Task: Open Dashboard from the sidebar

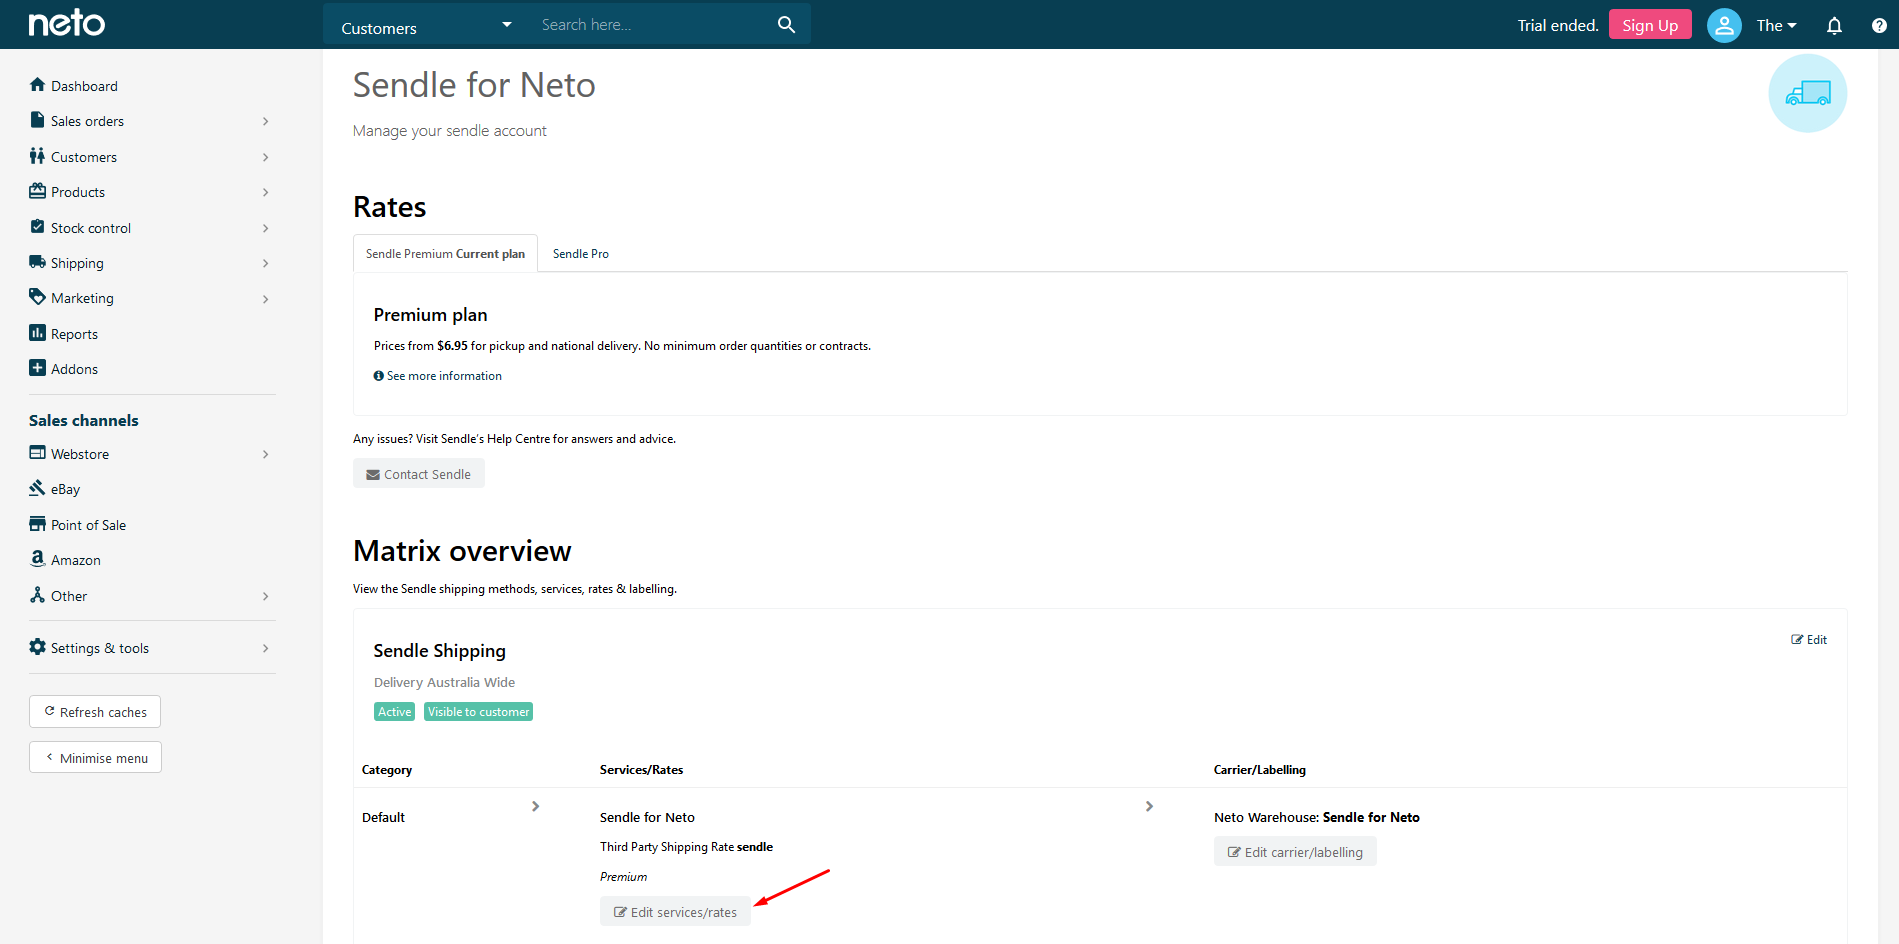Action: (x=84, y=86)
